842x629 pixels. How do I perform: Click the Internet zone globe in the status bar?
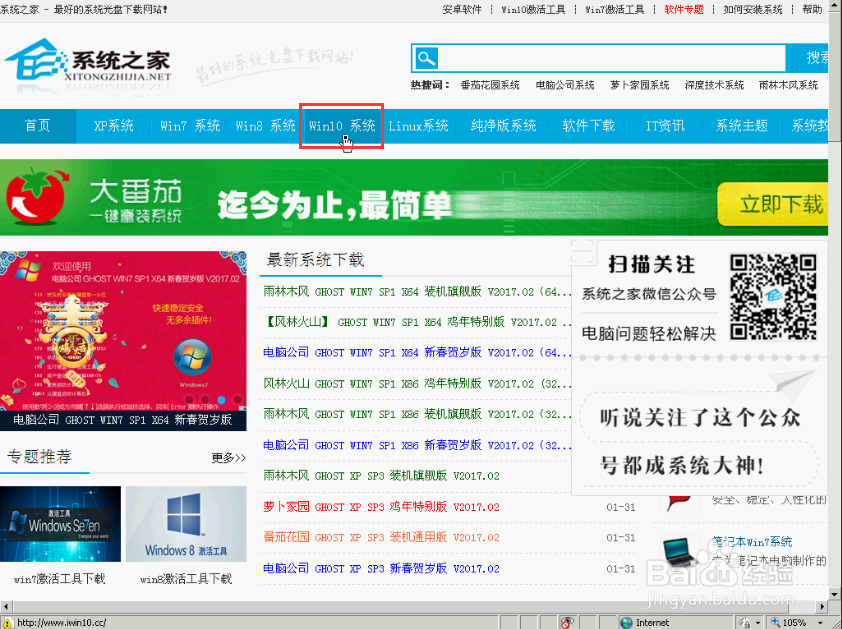click(626, 623)
